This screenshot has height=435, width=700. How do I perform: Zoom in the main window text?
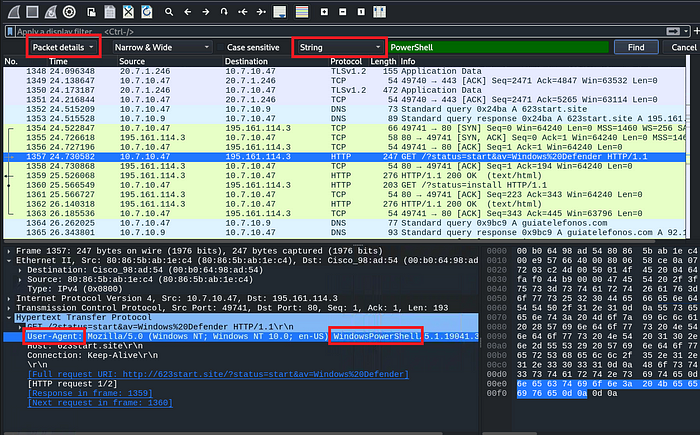pyautogui.click(x=325, y=12)
